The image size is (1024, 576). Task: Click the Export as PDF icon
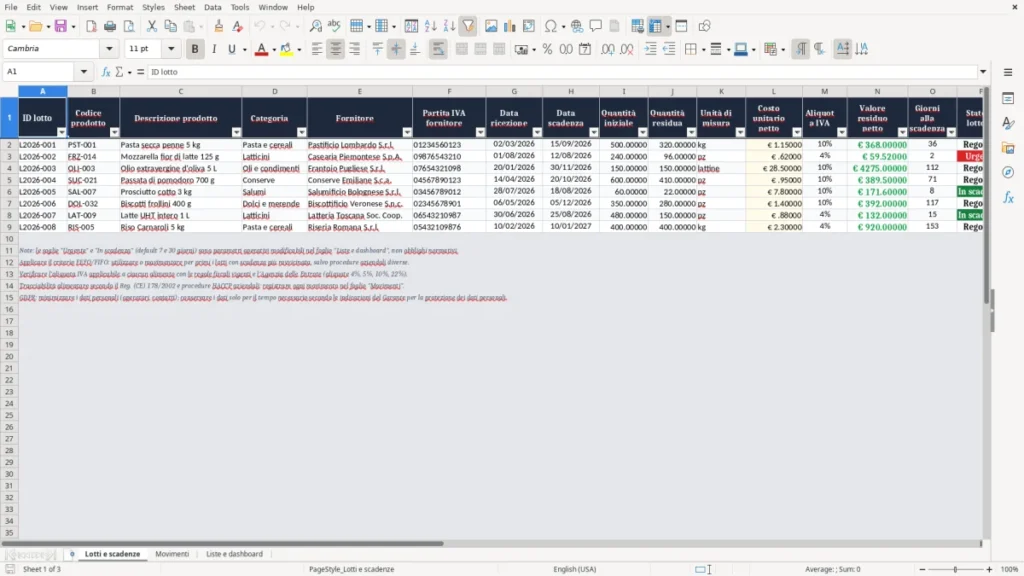click(91, 26)
